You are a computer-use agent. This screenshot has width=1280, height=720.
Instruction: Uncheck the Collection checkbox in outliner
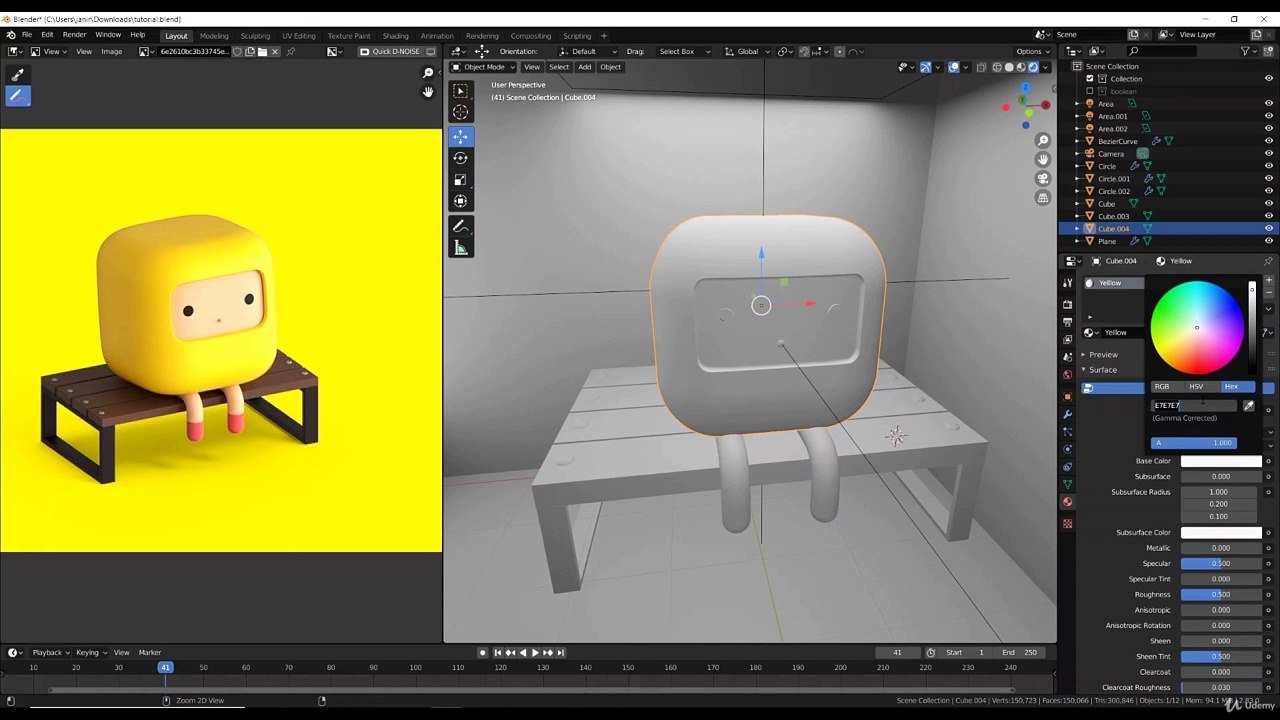(x=1090, y=79)
